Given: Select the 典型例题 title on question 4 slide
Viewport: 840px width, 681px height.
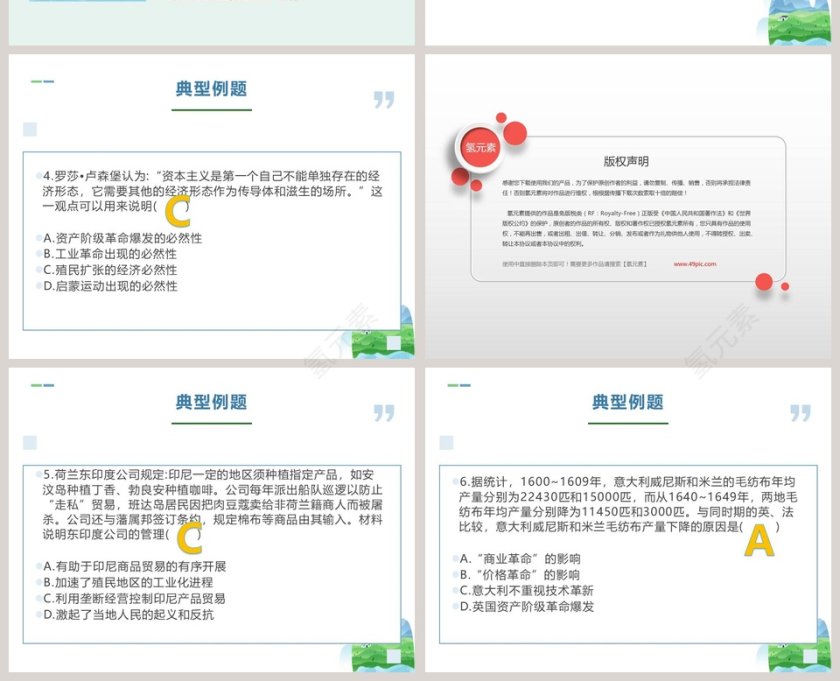Looking at the screenshot, I should [x=213, y=88].
